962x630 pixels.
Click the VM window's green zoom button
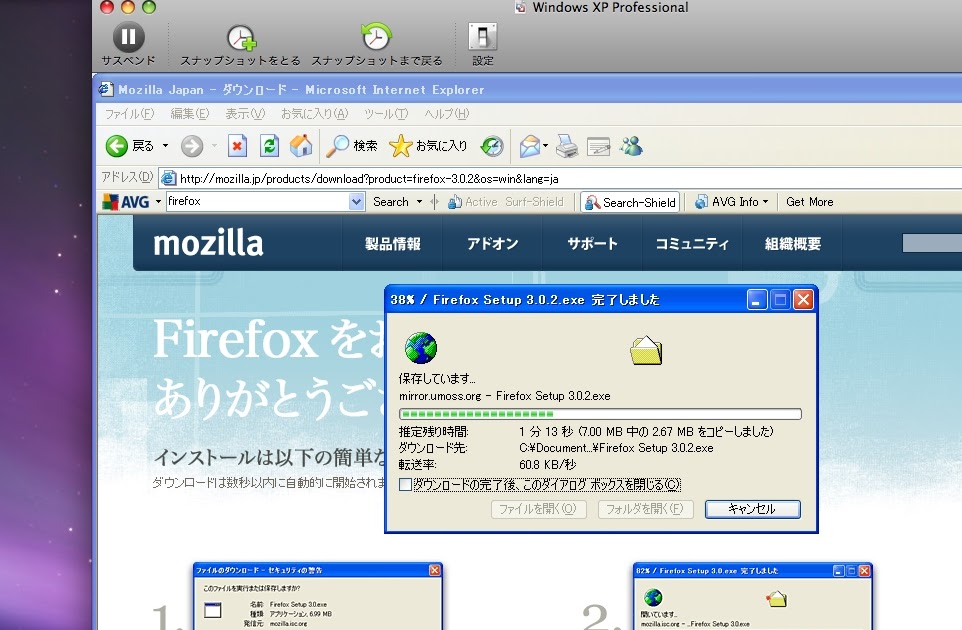[x=149, y=7]
